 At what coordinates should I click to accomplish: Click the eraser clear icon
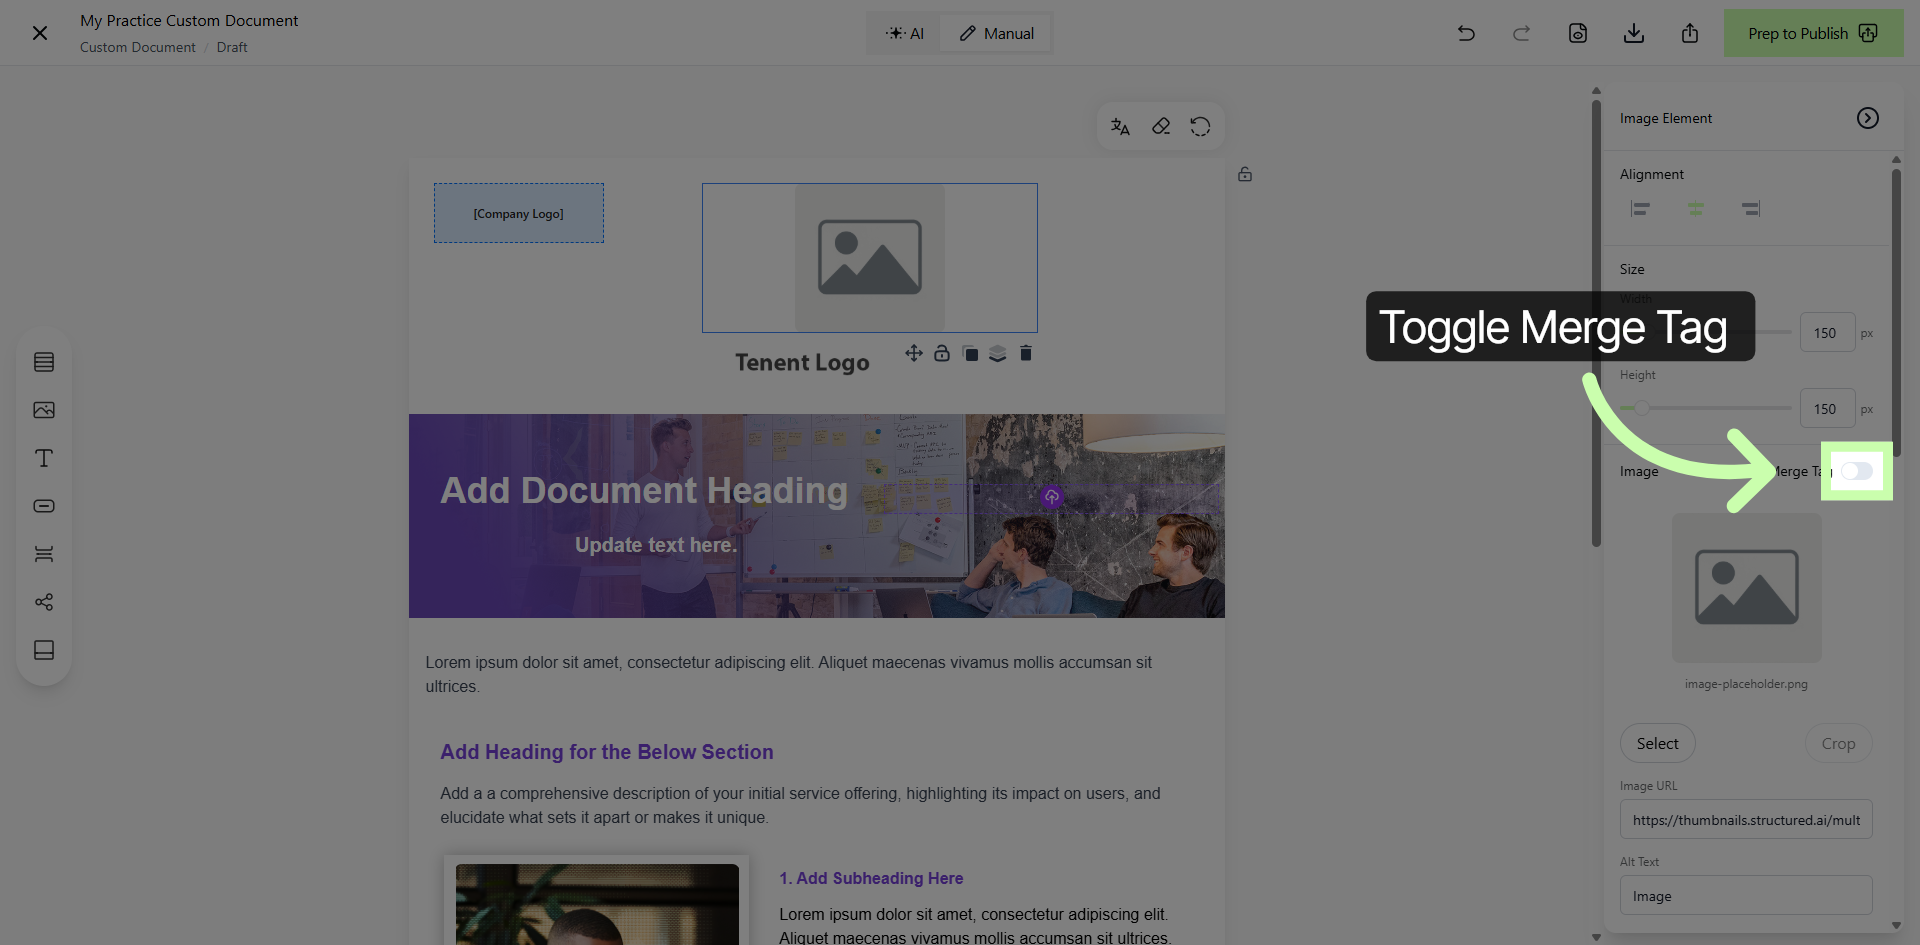1160,126
